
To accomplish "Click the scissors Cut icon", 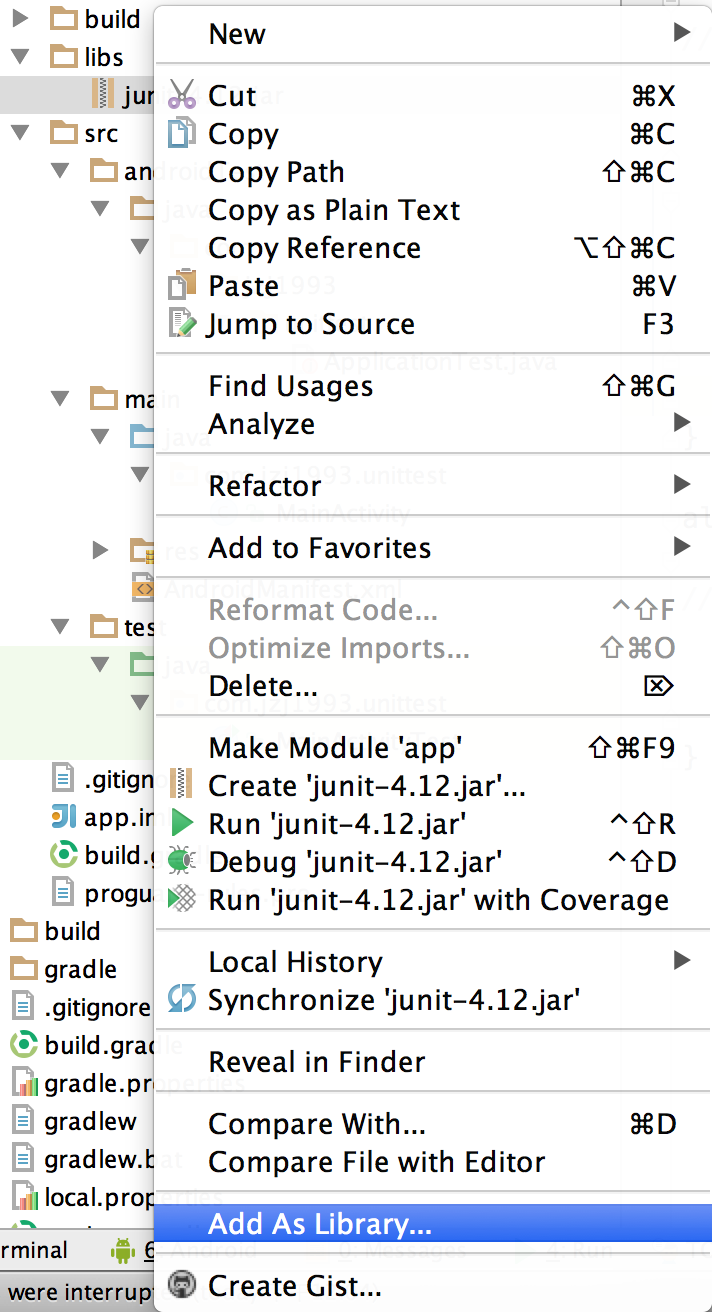I will pyautogui.click(x=182, y=95).
